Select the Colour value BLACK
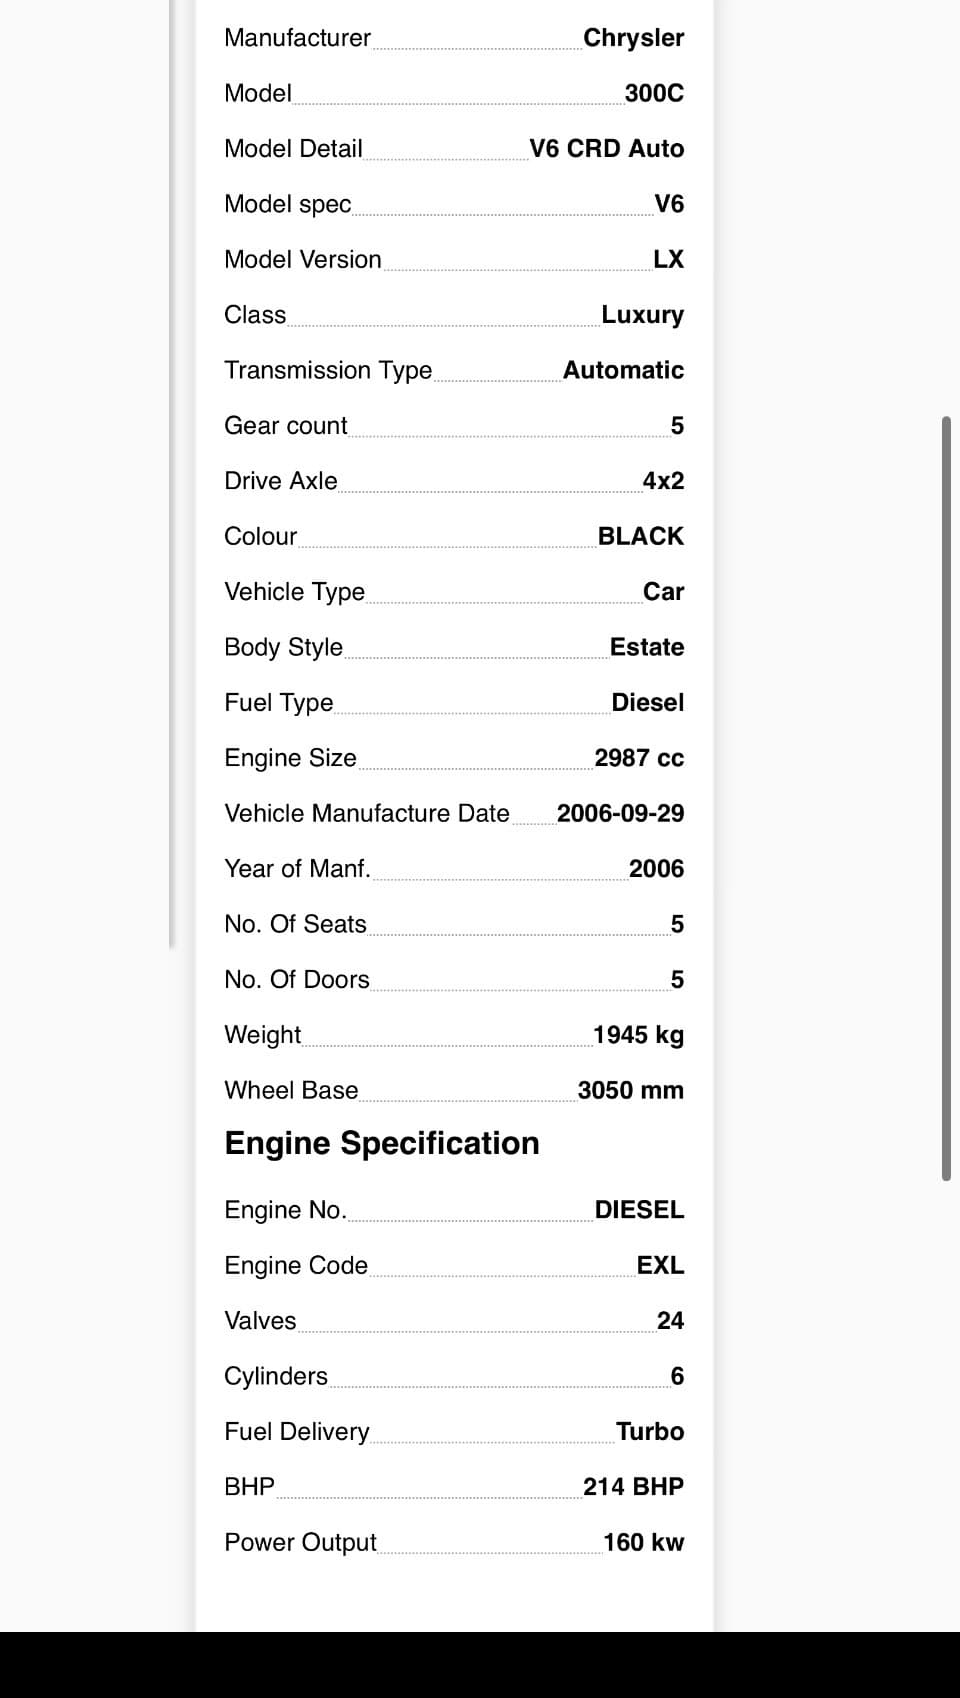This screenshot has width=960, height=1698. click(641, 536)
